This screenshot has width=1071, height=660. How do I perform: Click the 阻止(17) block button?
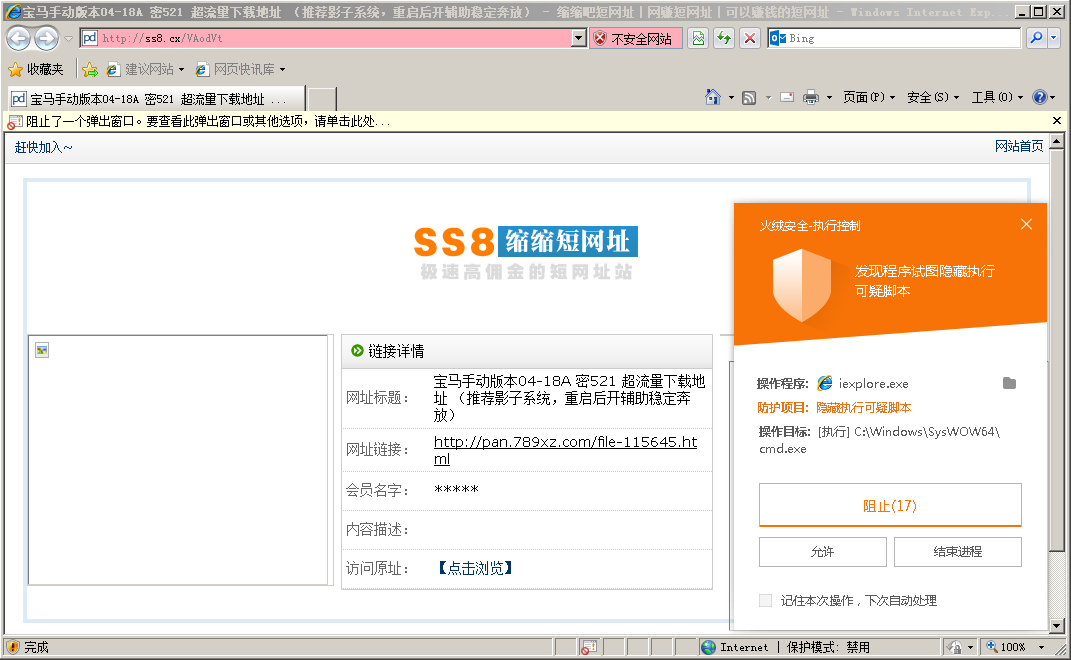point(890,506)
